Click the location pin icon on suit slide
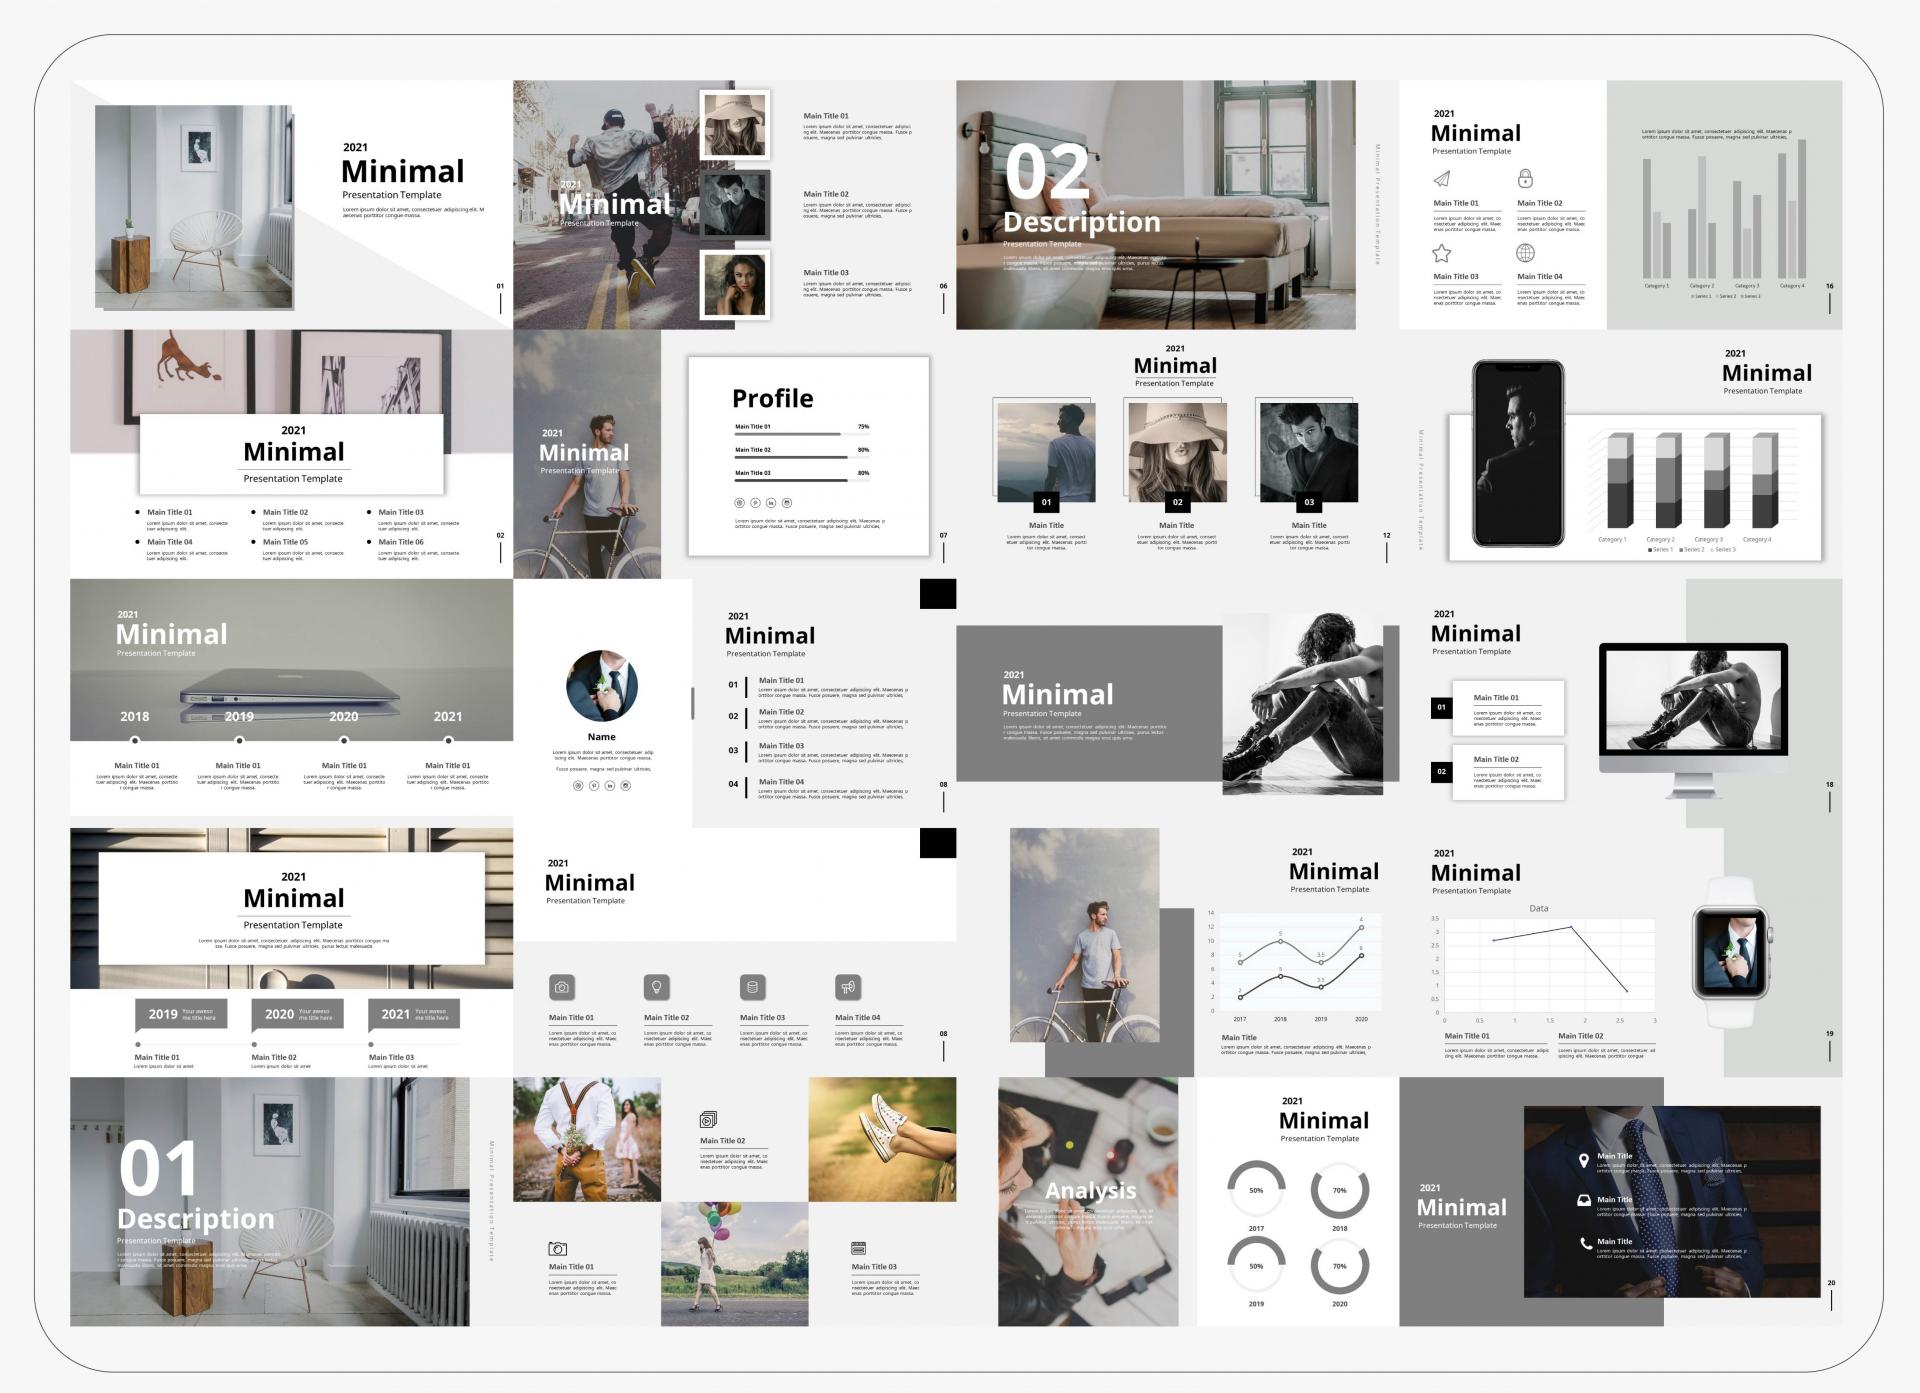 1583,1160
